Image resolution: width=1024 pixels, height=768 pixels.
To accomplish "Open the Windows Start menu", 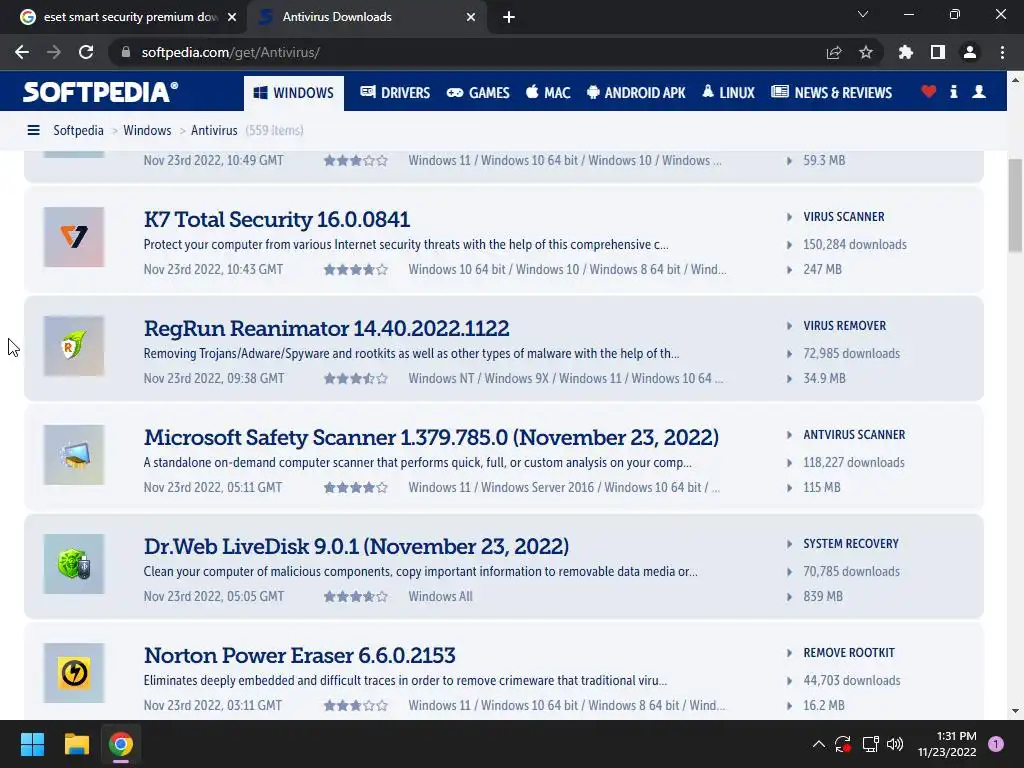I will pyautogui.click(x=32, y=744).
